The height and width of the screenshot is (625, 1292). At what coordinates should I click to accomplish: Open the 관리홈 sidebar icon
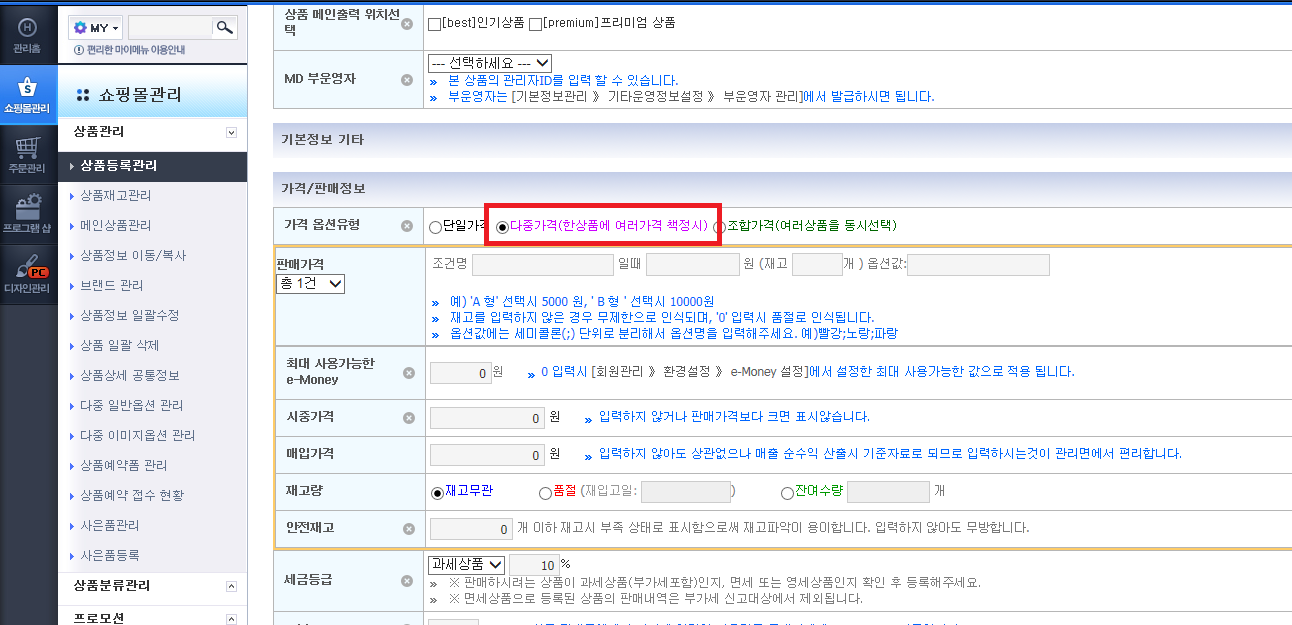pos(28,34)
